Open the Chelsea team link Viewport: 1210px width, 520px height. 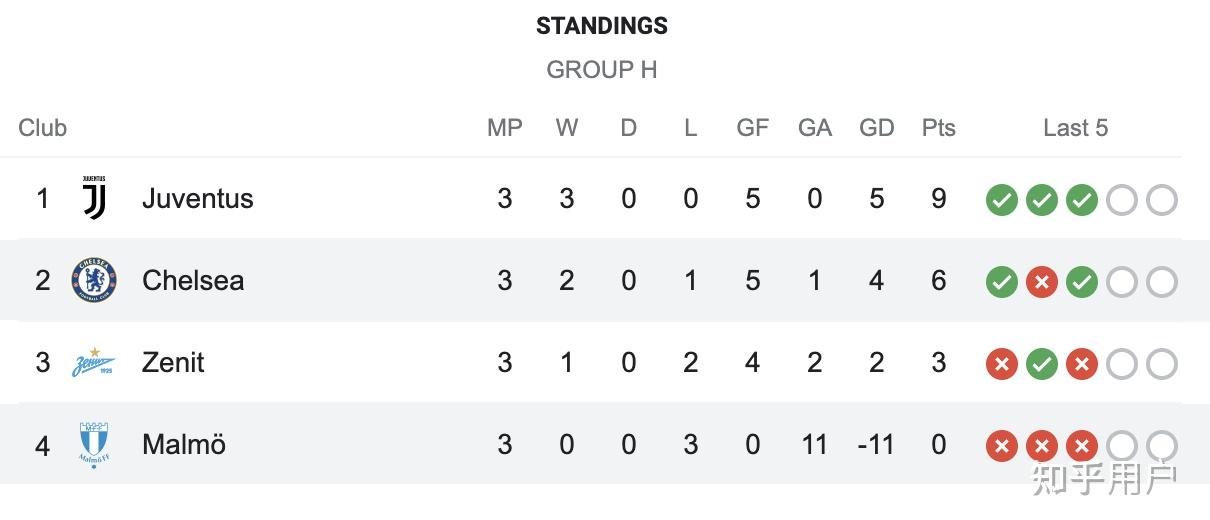point(193,280)
